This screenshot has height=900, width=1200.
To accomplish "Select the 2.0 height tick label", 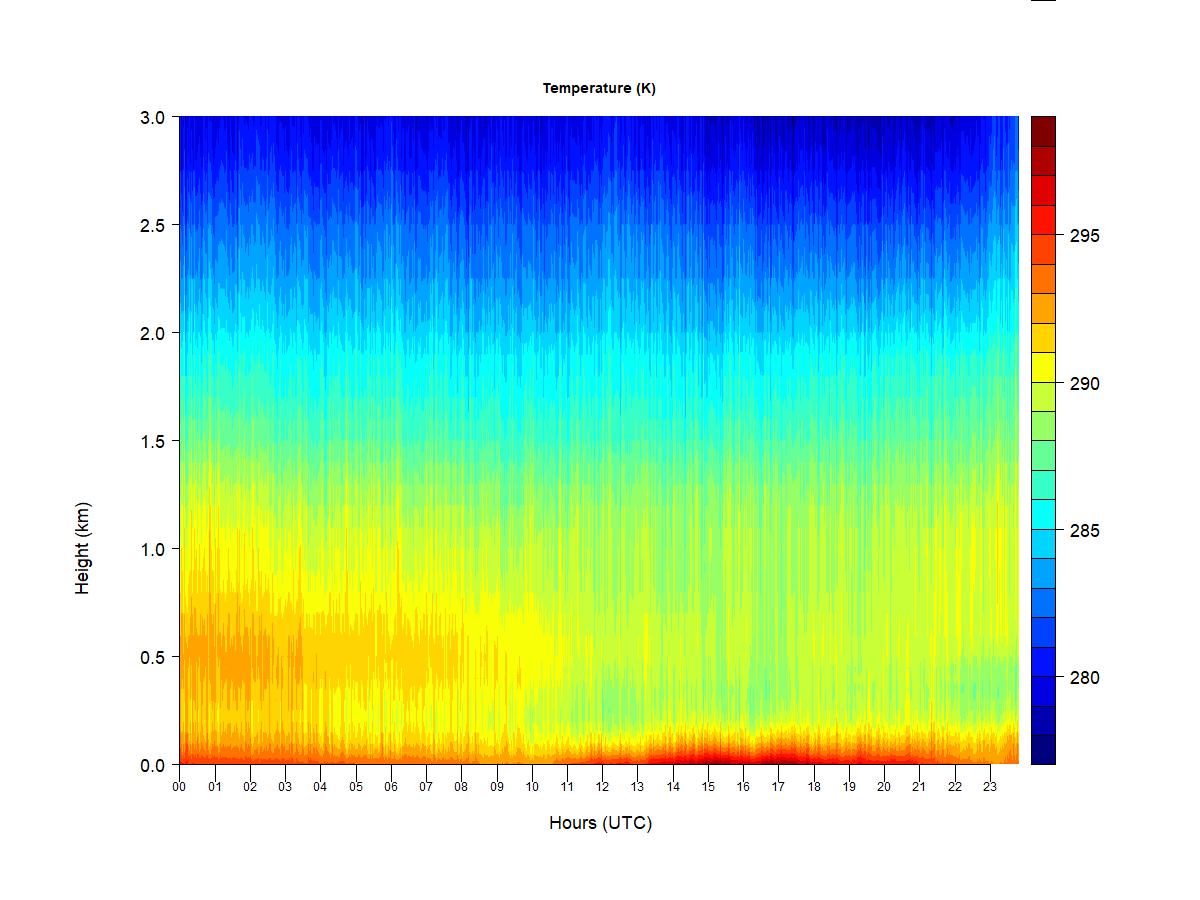I will 152,333.
